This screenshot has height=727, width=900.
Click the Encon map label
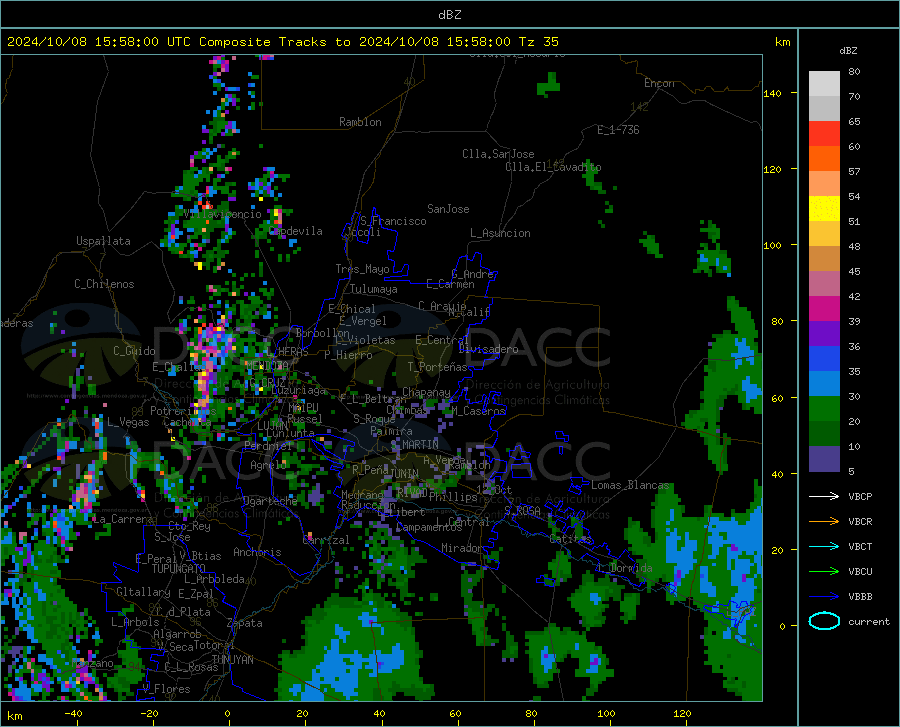[659, 83]
